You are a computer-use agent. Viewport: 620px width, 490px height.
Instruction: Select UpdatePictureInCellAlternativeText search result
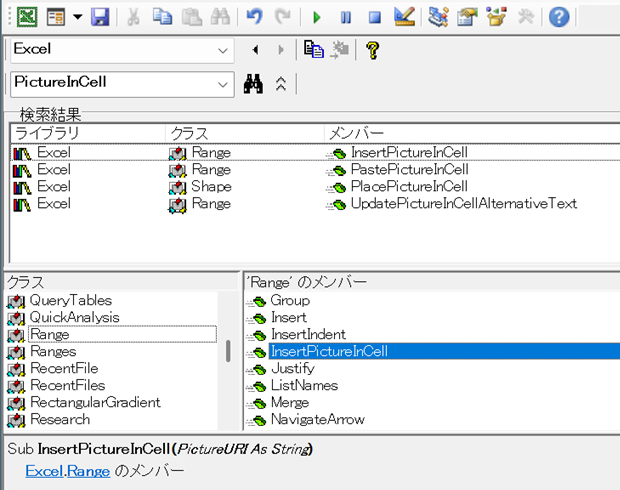[464, 203]
